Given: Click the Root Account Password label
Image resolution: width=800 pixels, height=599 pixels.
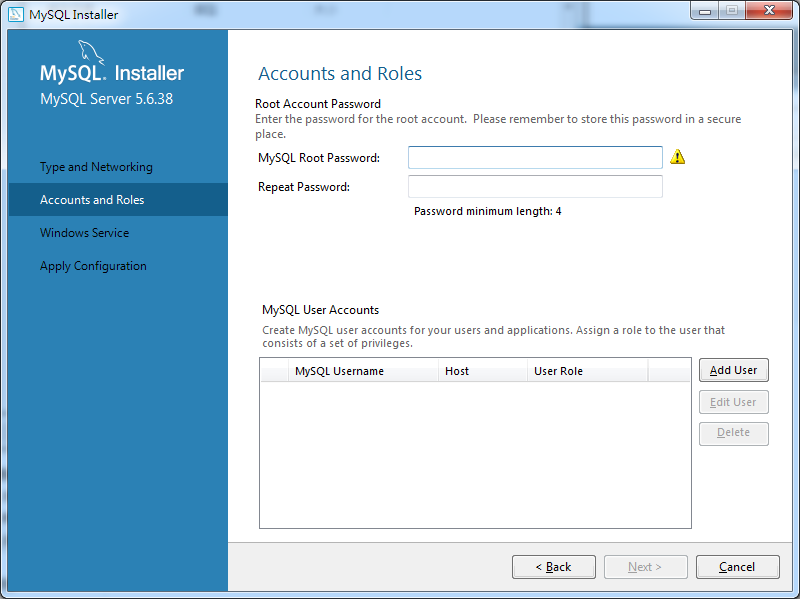Looking at the screenshot, I should [318, 104].
